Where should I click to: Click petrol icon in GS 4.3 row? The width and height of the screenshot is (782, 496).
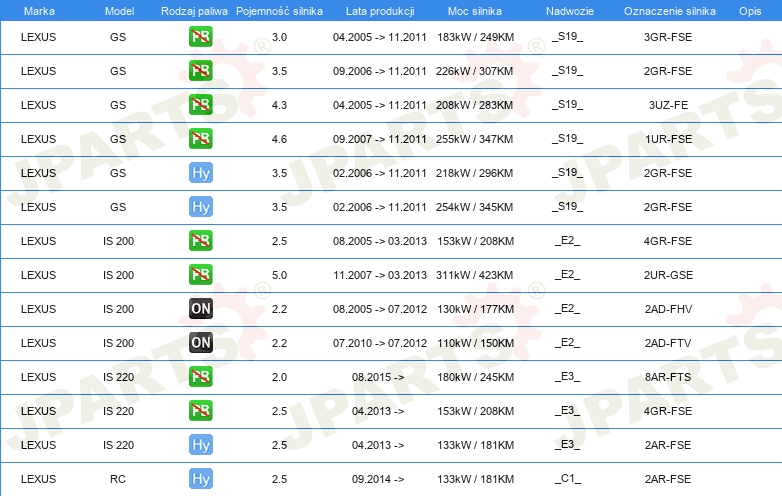click(200, 105)
